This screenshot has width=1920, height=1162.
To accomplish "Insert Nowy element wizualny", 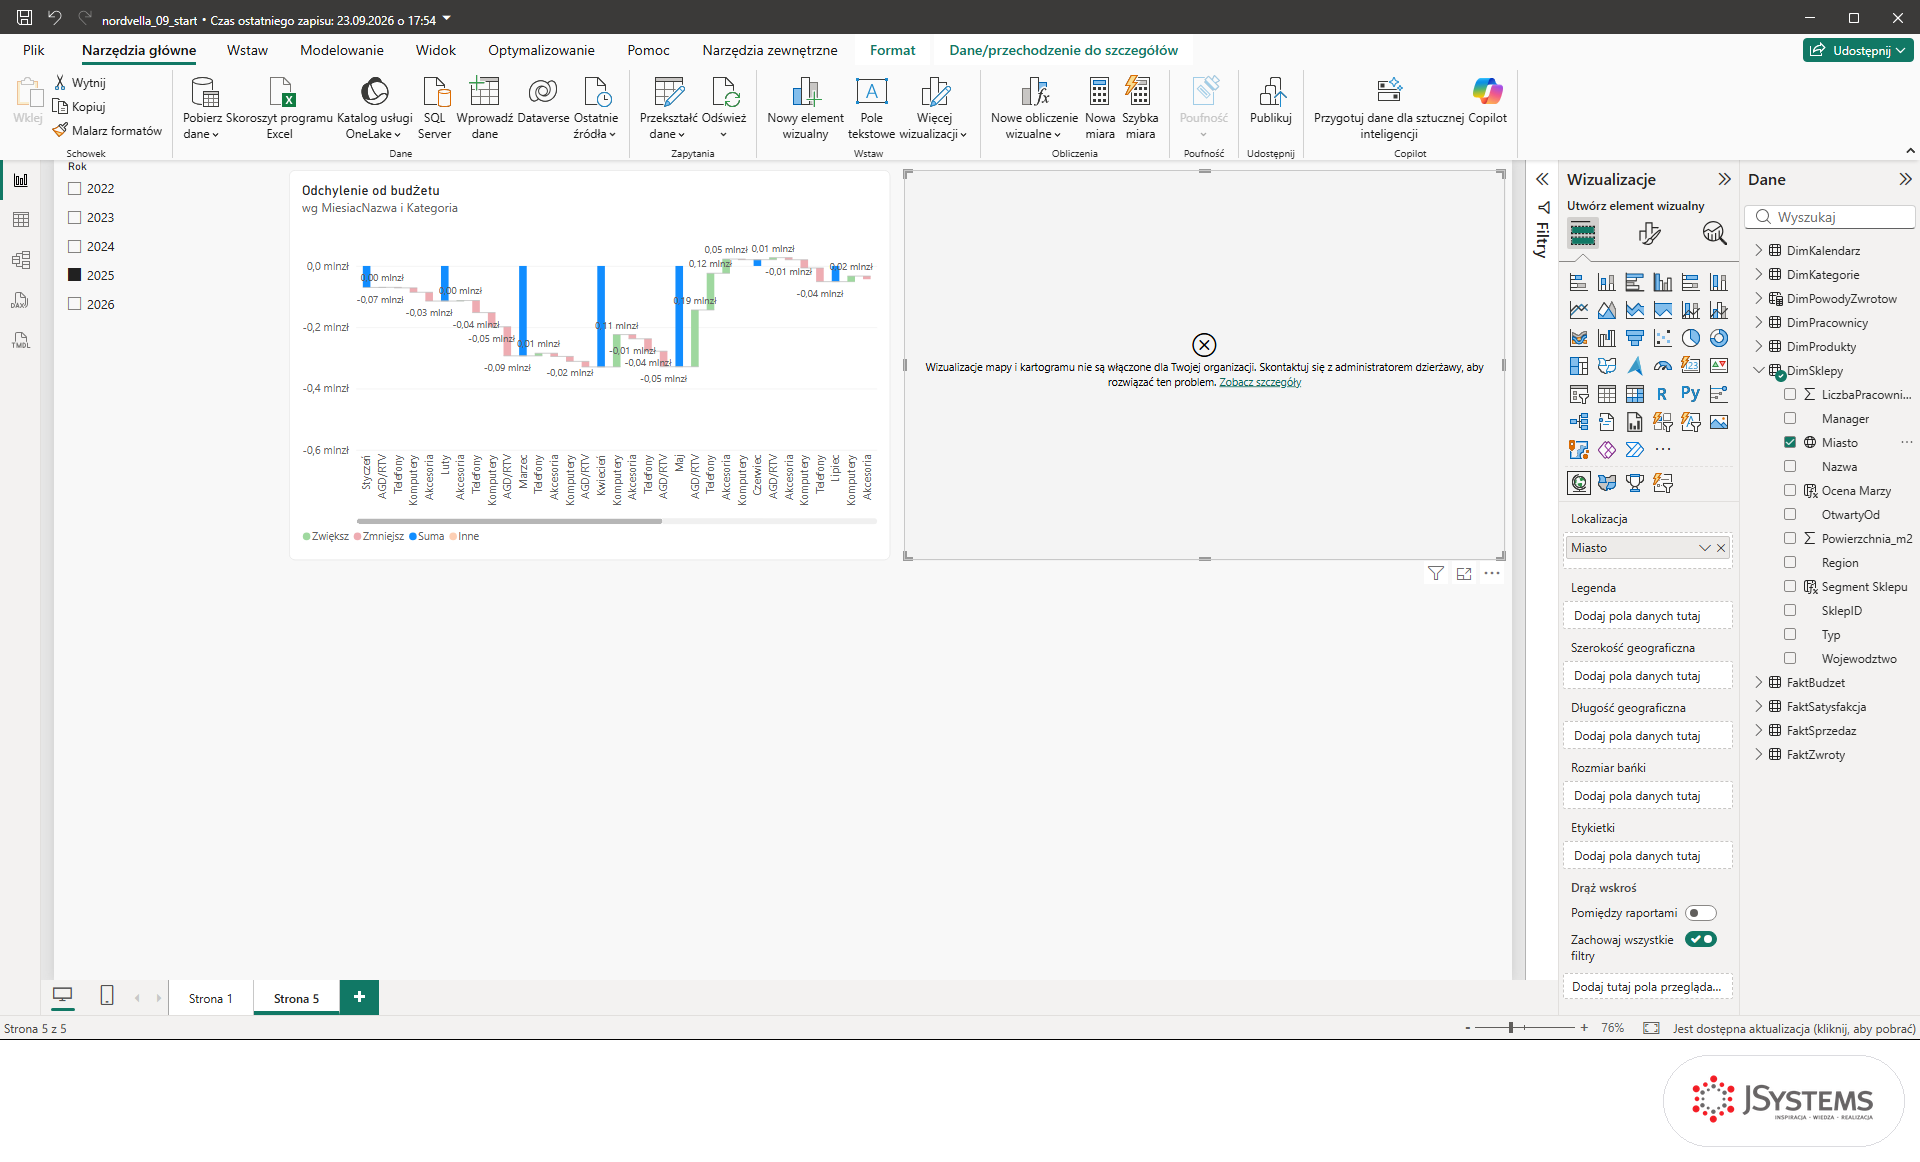I will point(805,108).
